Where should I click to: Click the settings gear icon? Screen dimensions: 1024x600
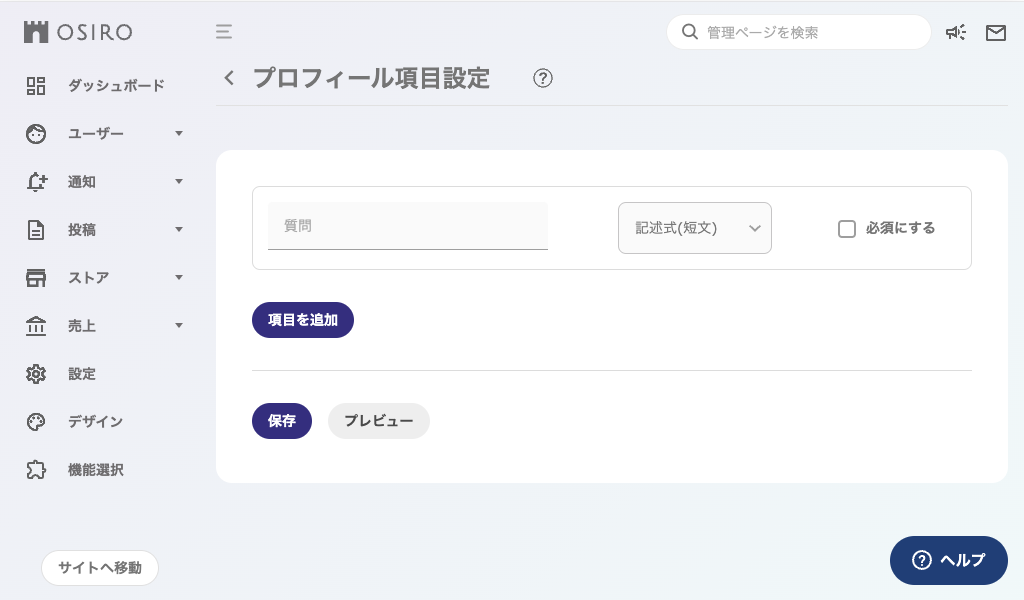36,373
